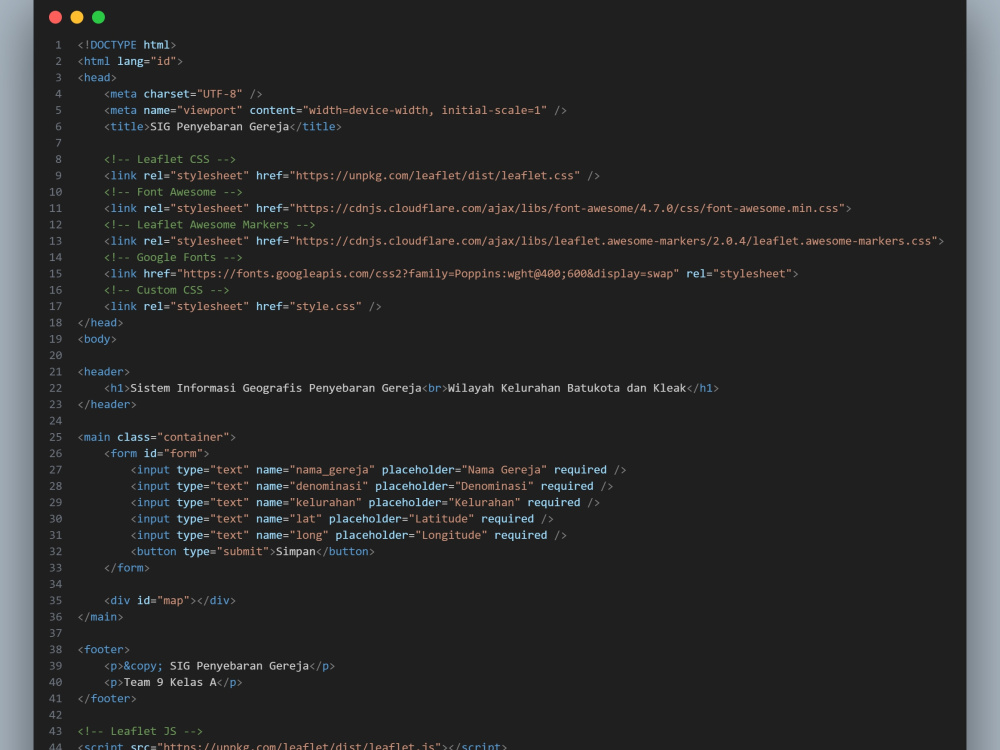Click the main class="container" tag
Image resolution: width=1000 pixels, height=750 pixels.
click(x=156, y=437)
